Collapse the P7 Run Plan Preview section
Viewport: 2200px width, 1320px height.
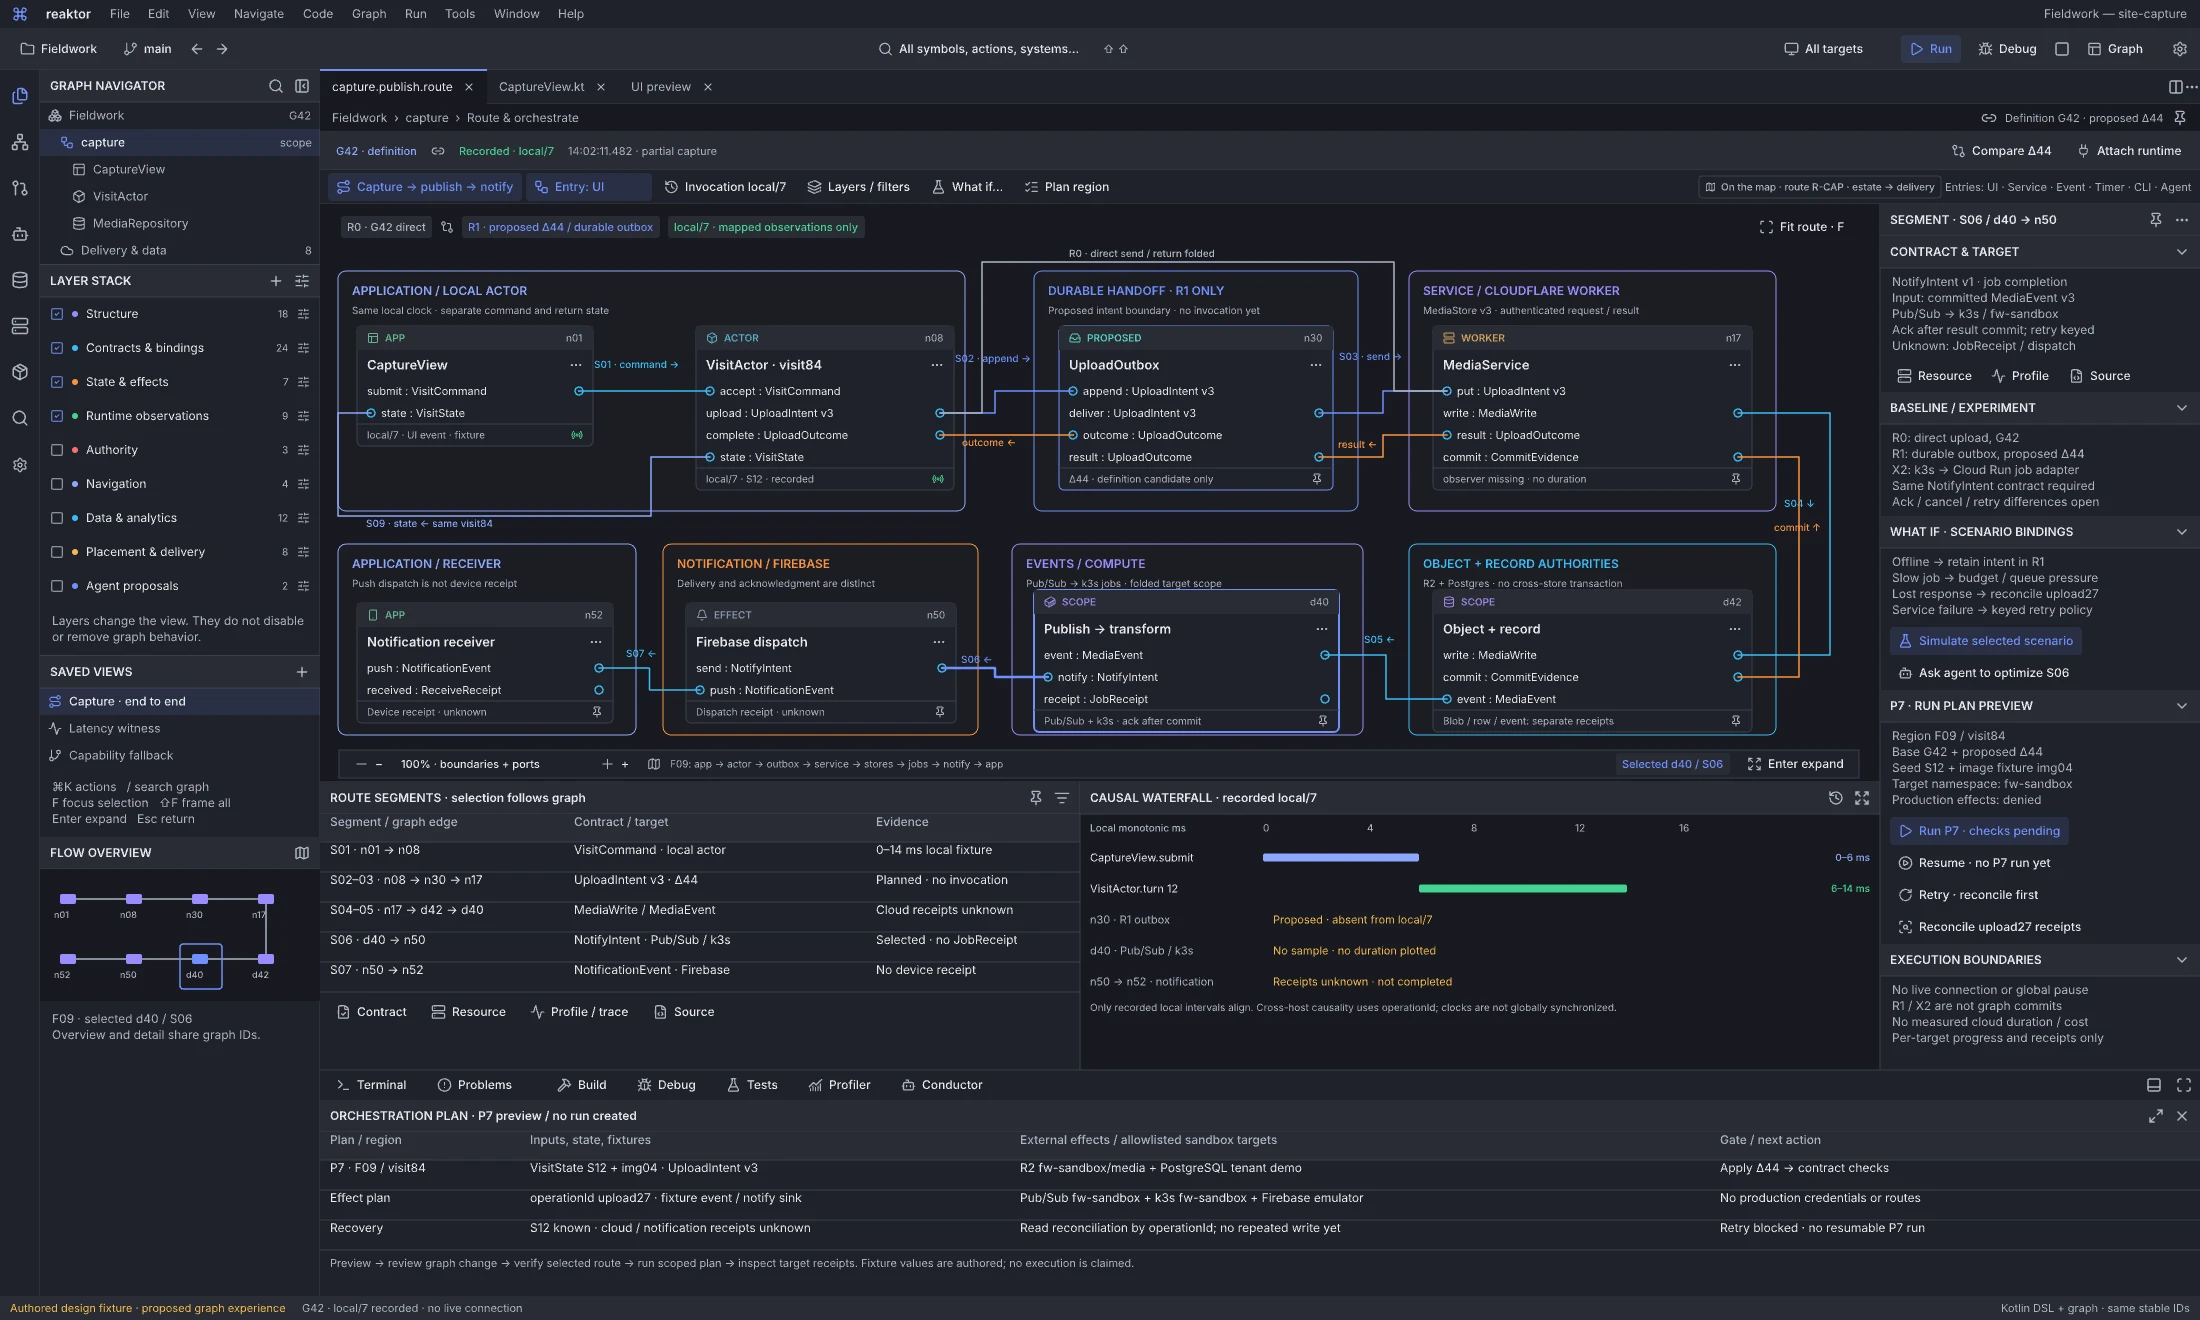(2182, 706)
